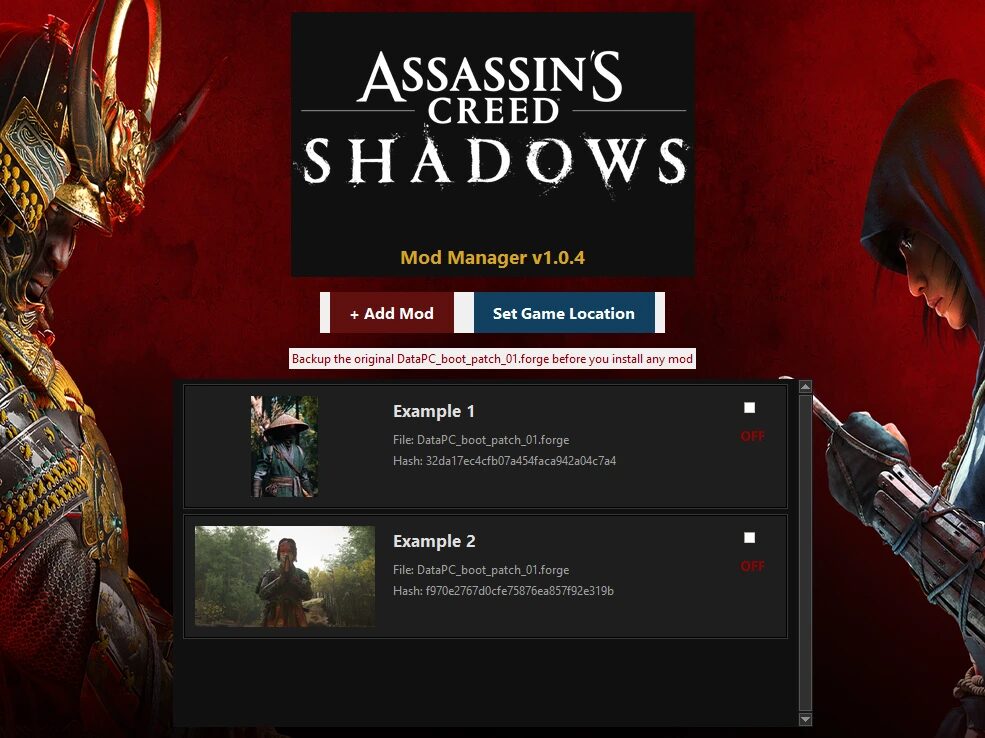985x738 pixels.
Task: Click Example 2 file name DataPC_boot_patch_01.forge
Action: click(x=493, y=570)
